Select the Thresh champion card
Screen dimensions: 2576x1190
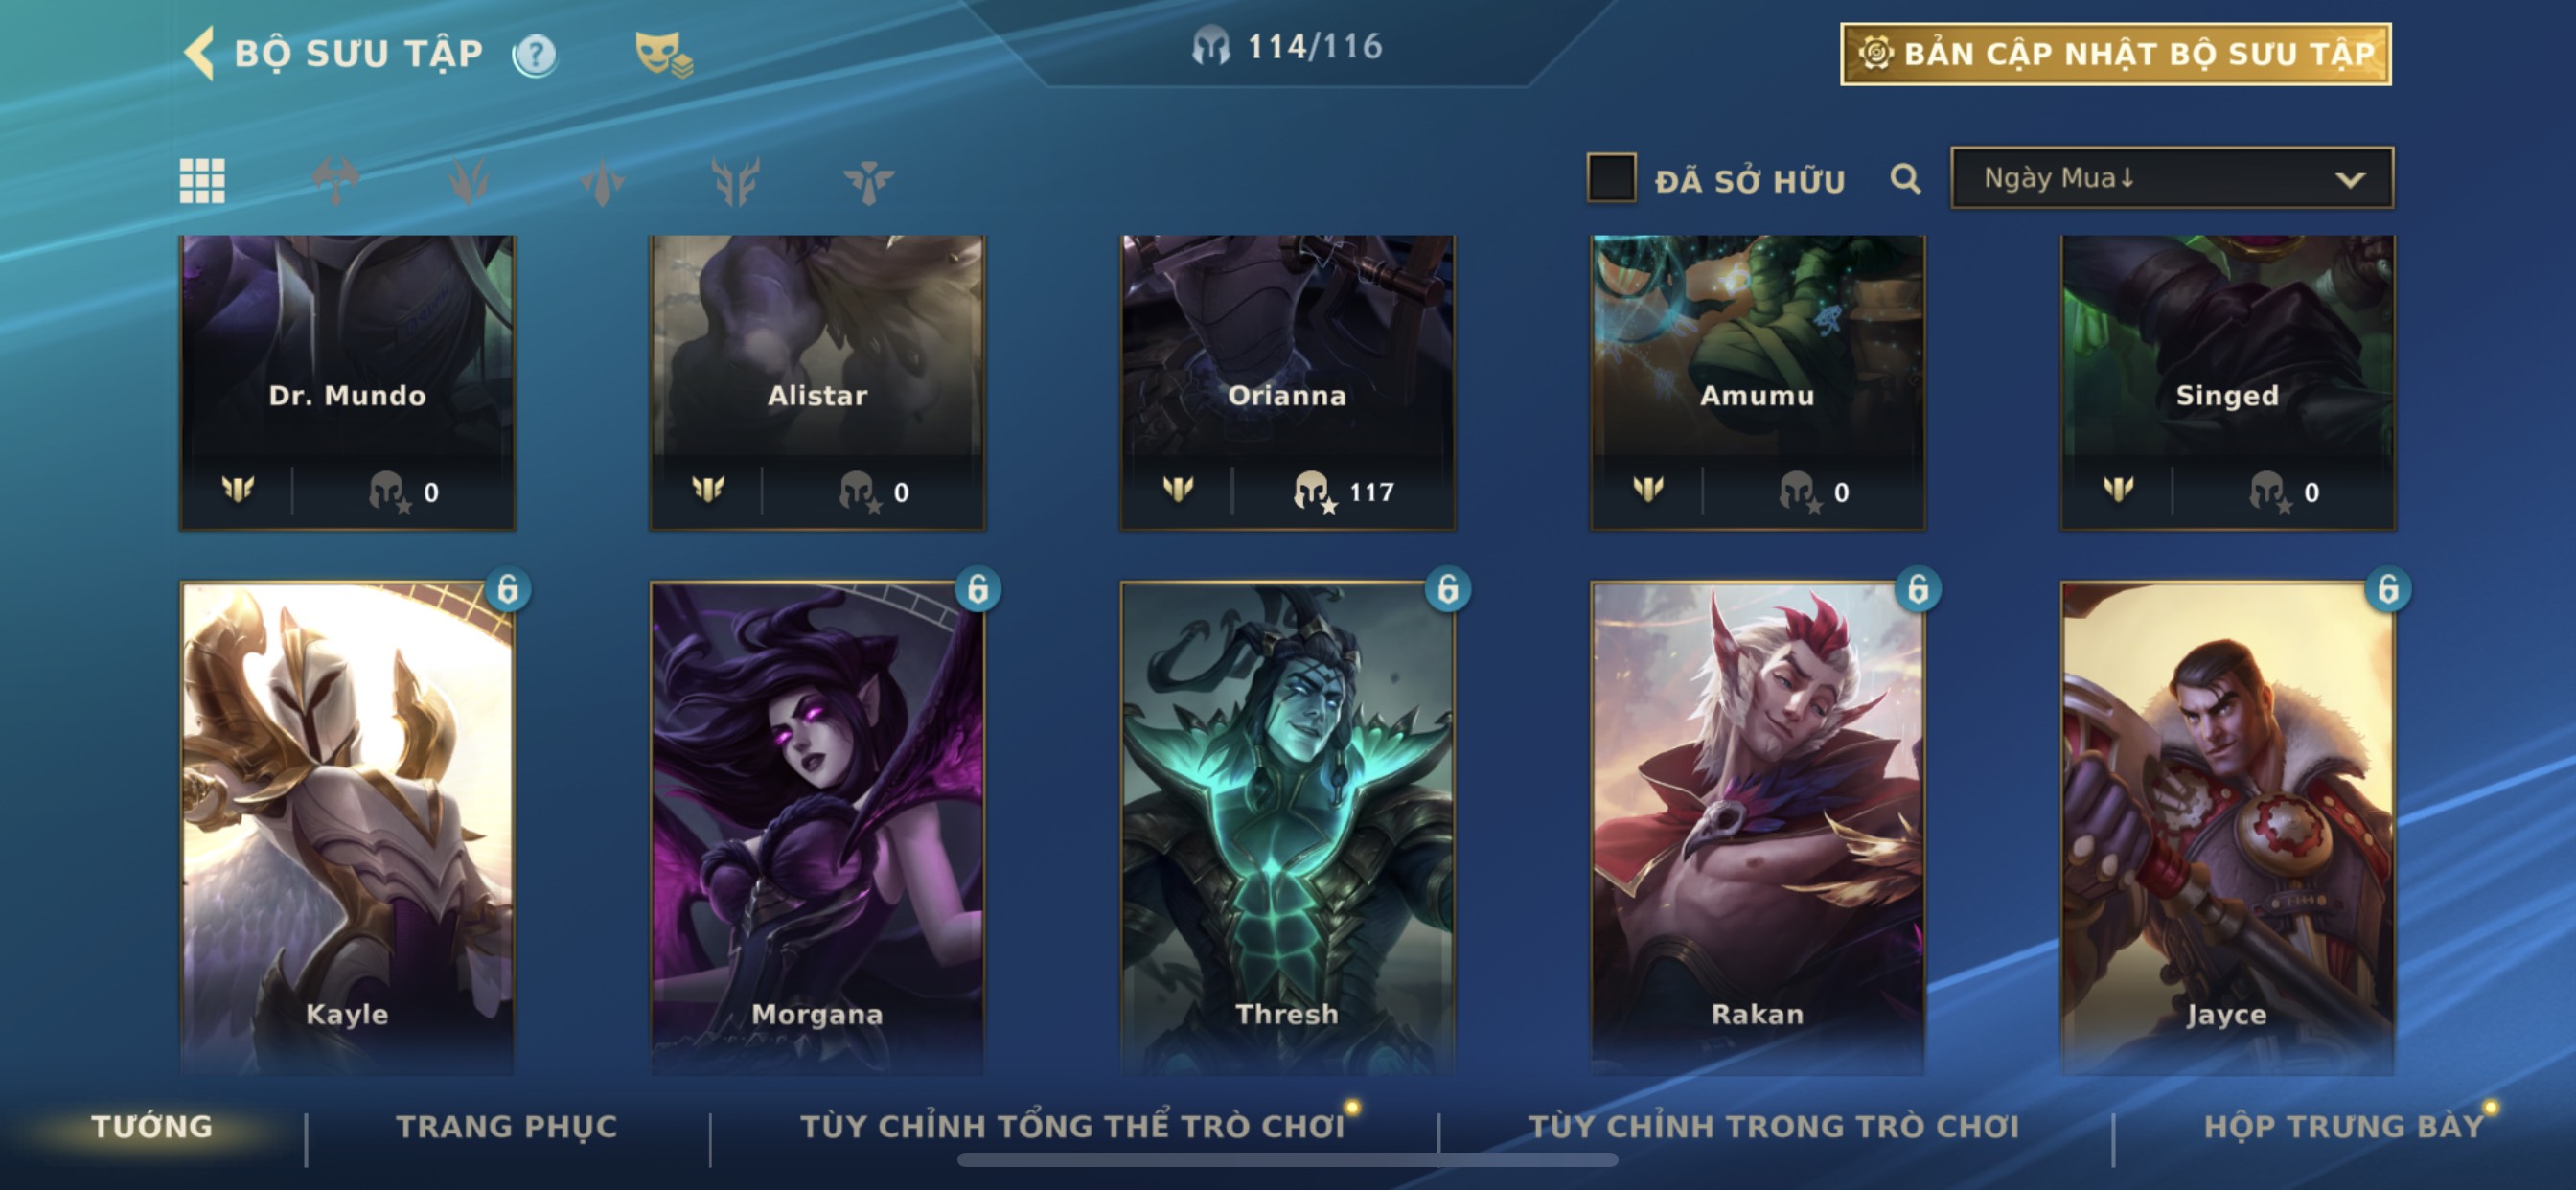coord(1287,826)
